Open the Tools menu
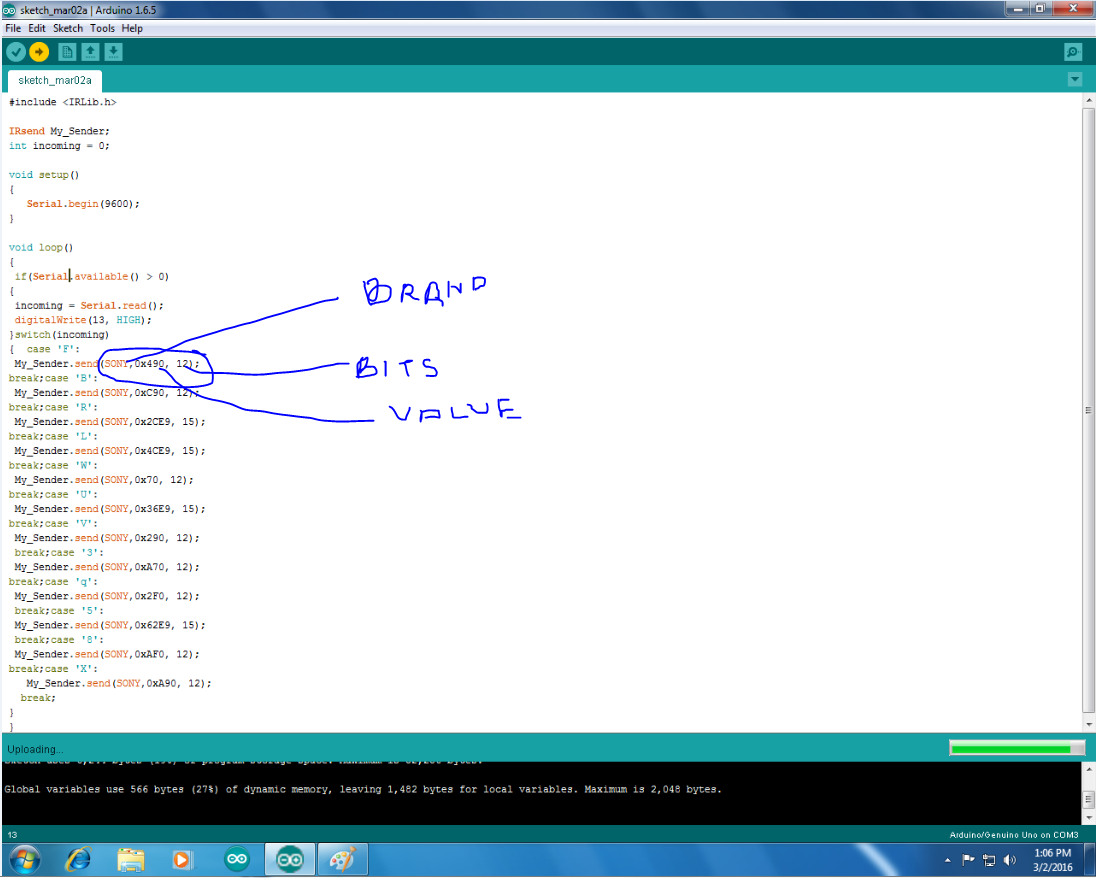1096x878 pixels. [102, 29]
